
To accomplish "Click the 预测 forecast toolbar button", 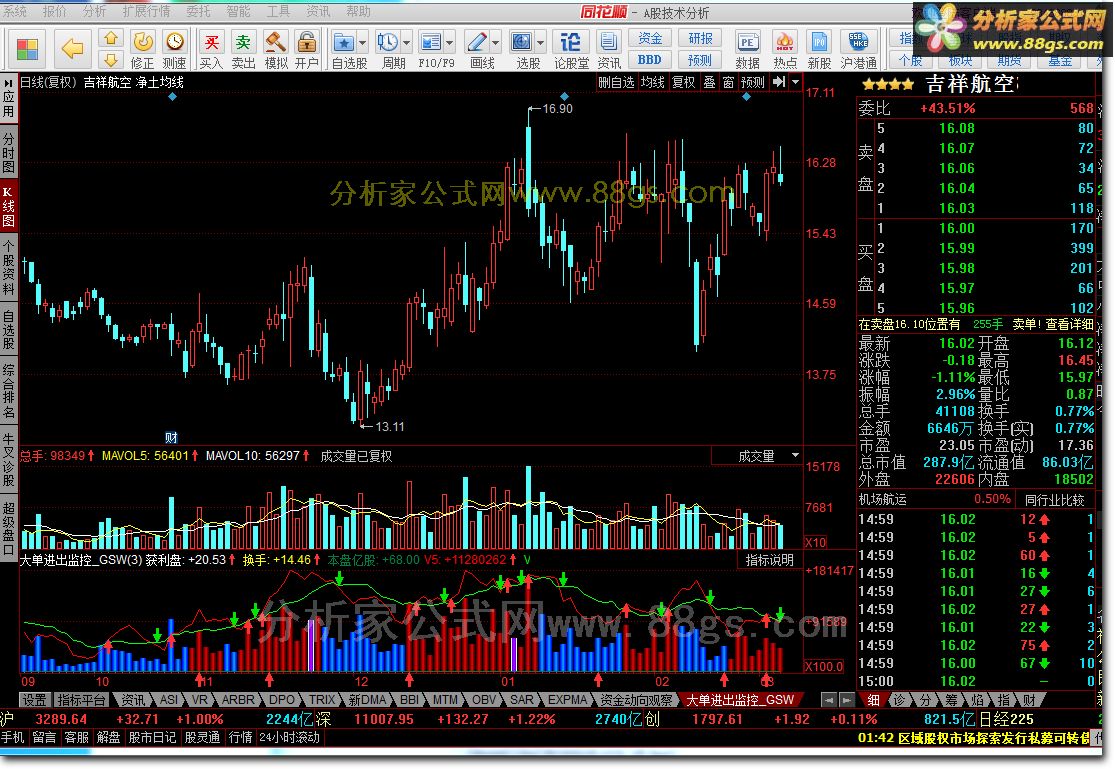I will 700,60.
